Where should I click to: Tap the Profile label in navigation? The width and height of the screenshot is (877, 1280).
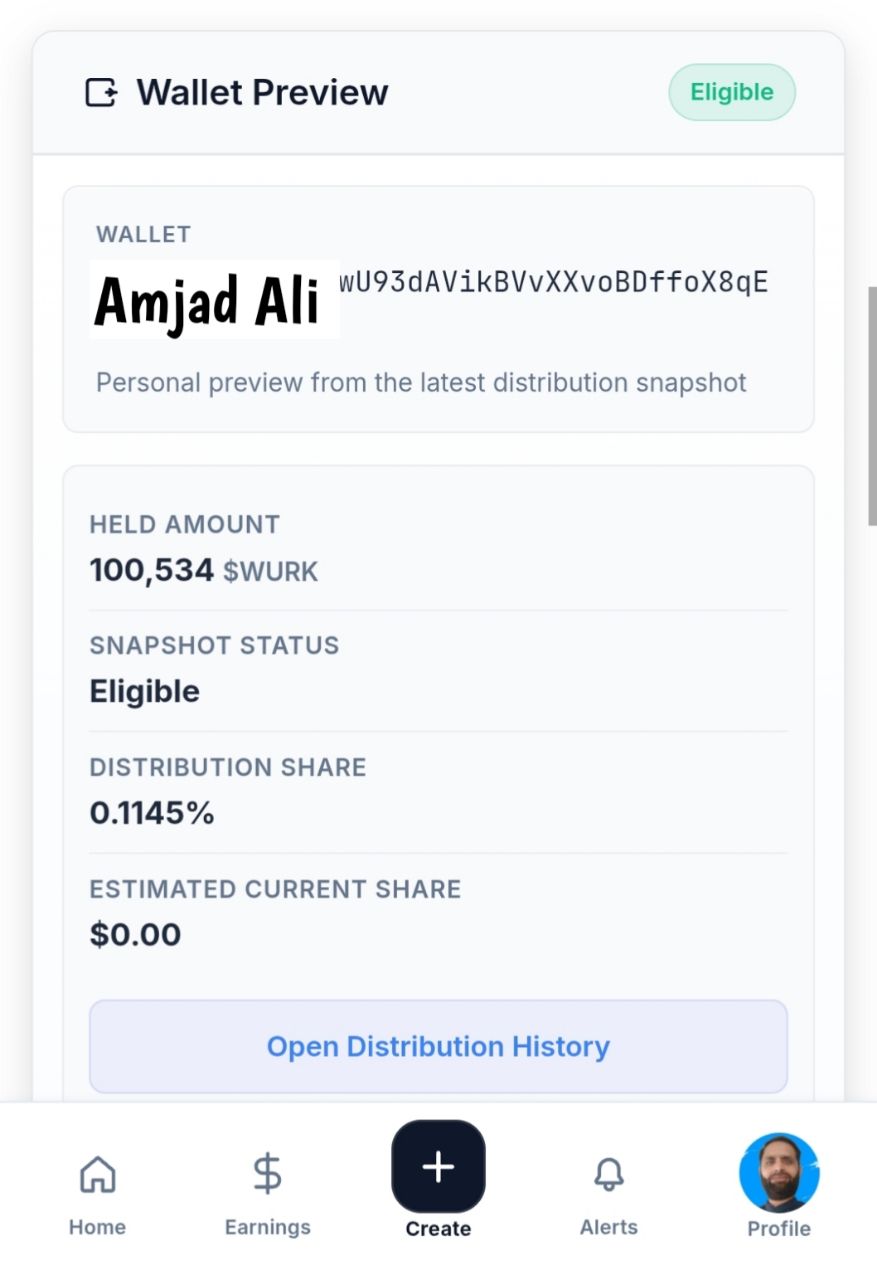click(779, 1229)
